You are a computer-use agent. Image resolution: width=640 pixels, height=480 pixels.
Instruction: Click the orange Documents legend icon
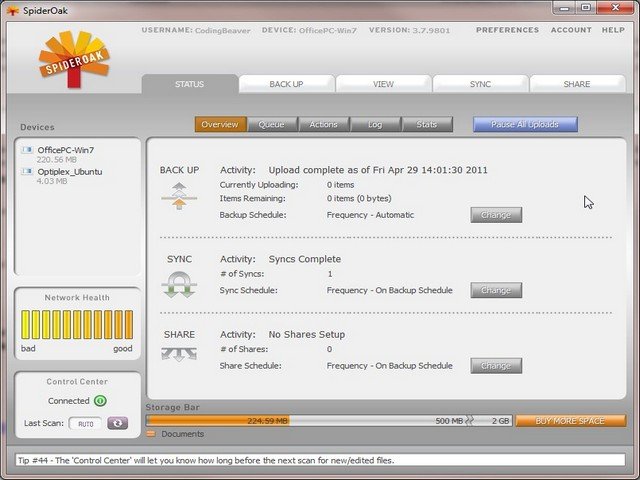pyautogui.click(x=151, y=434)
